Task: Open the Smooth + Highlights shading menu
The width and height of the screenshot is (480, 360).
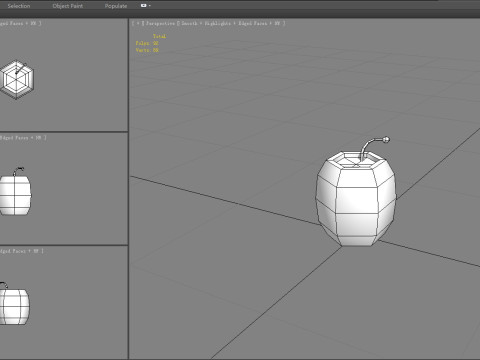Action: click(206, 23)
